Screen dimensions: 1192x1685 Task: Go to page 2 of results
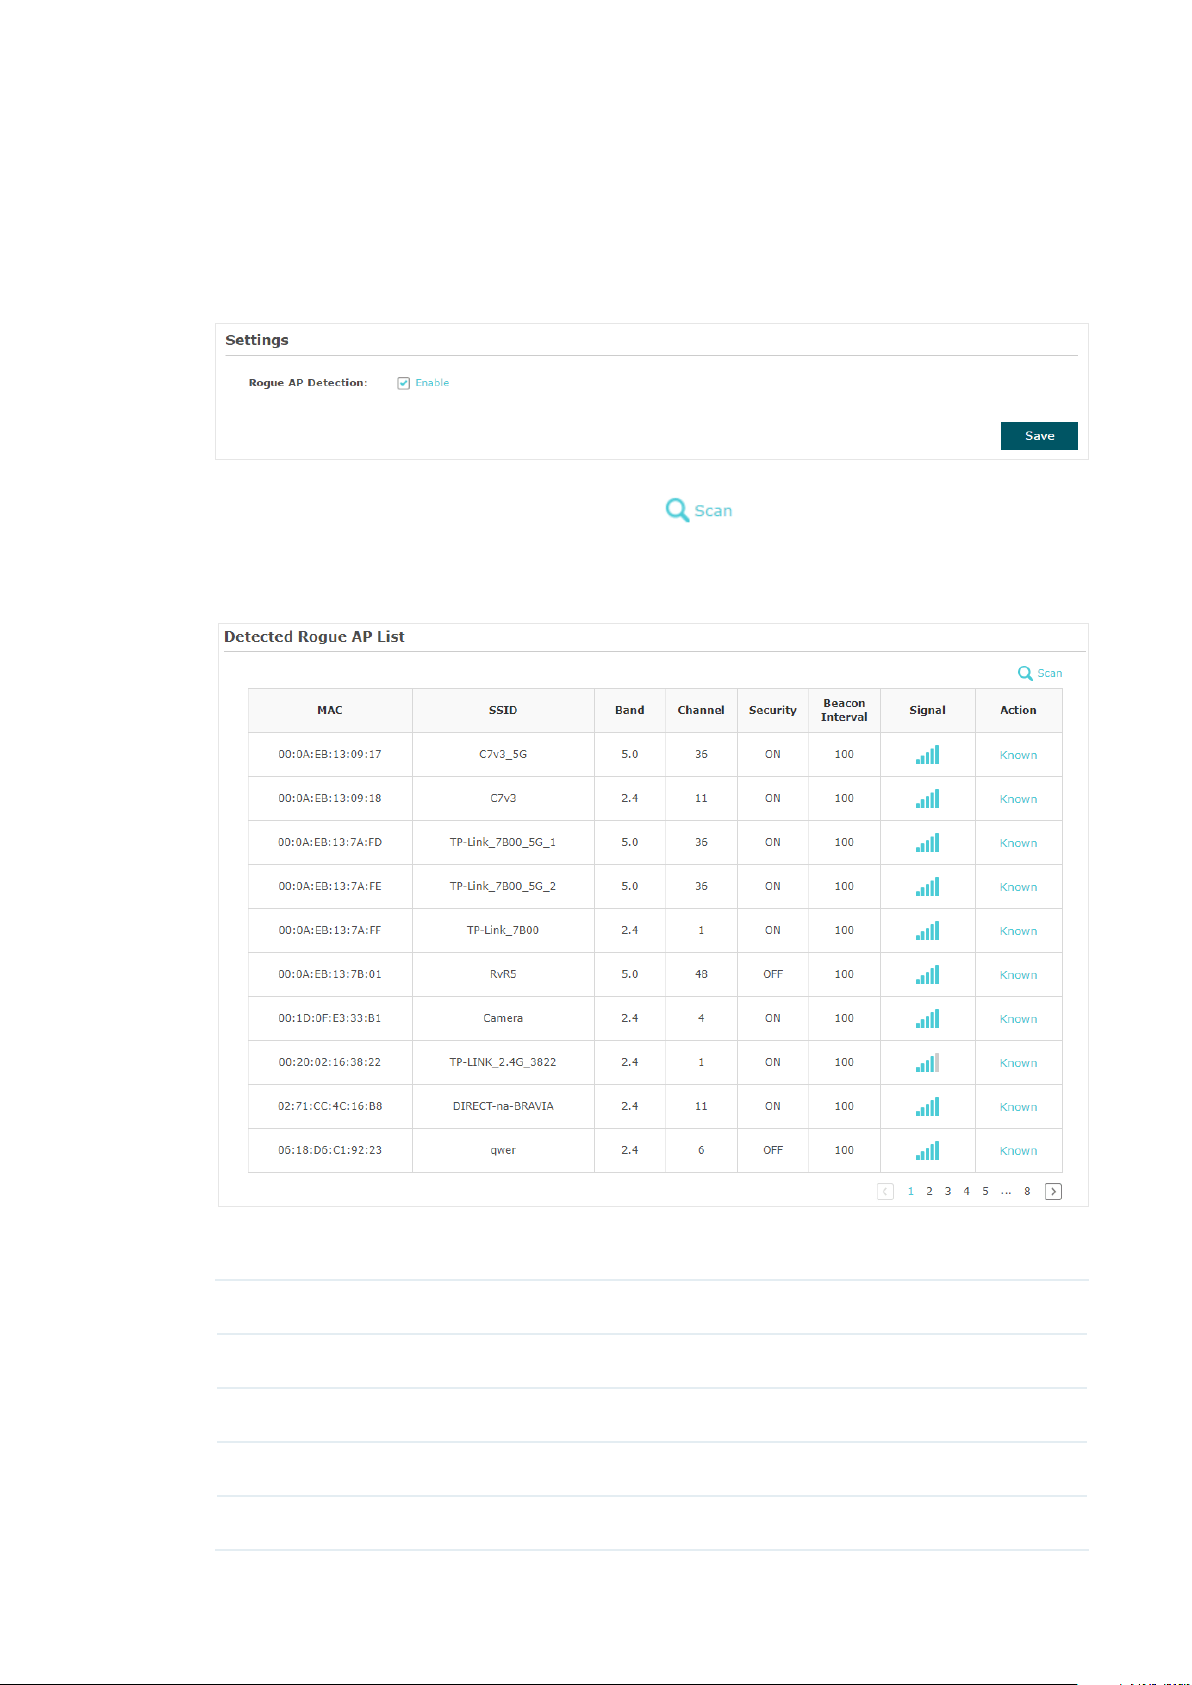point(929,1191)
